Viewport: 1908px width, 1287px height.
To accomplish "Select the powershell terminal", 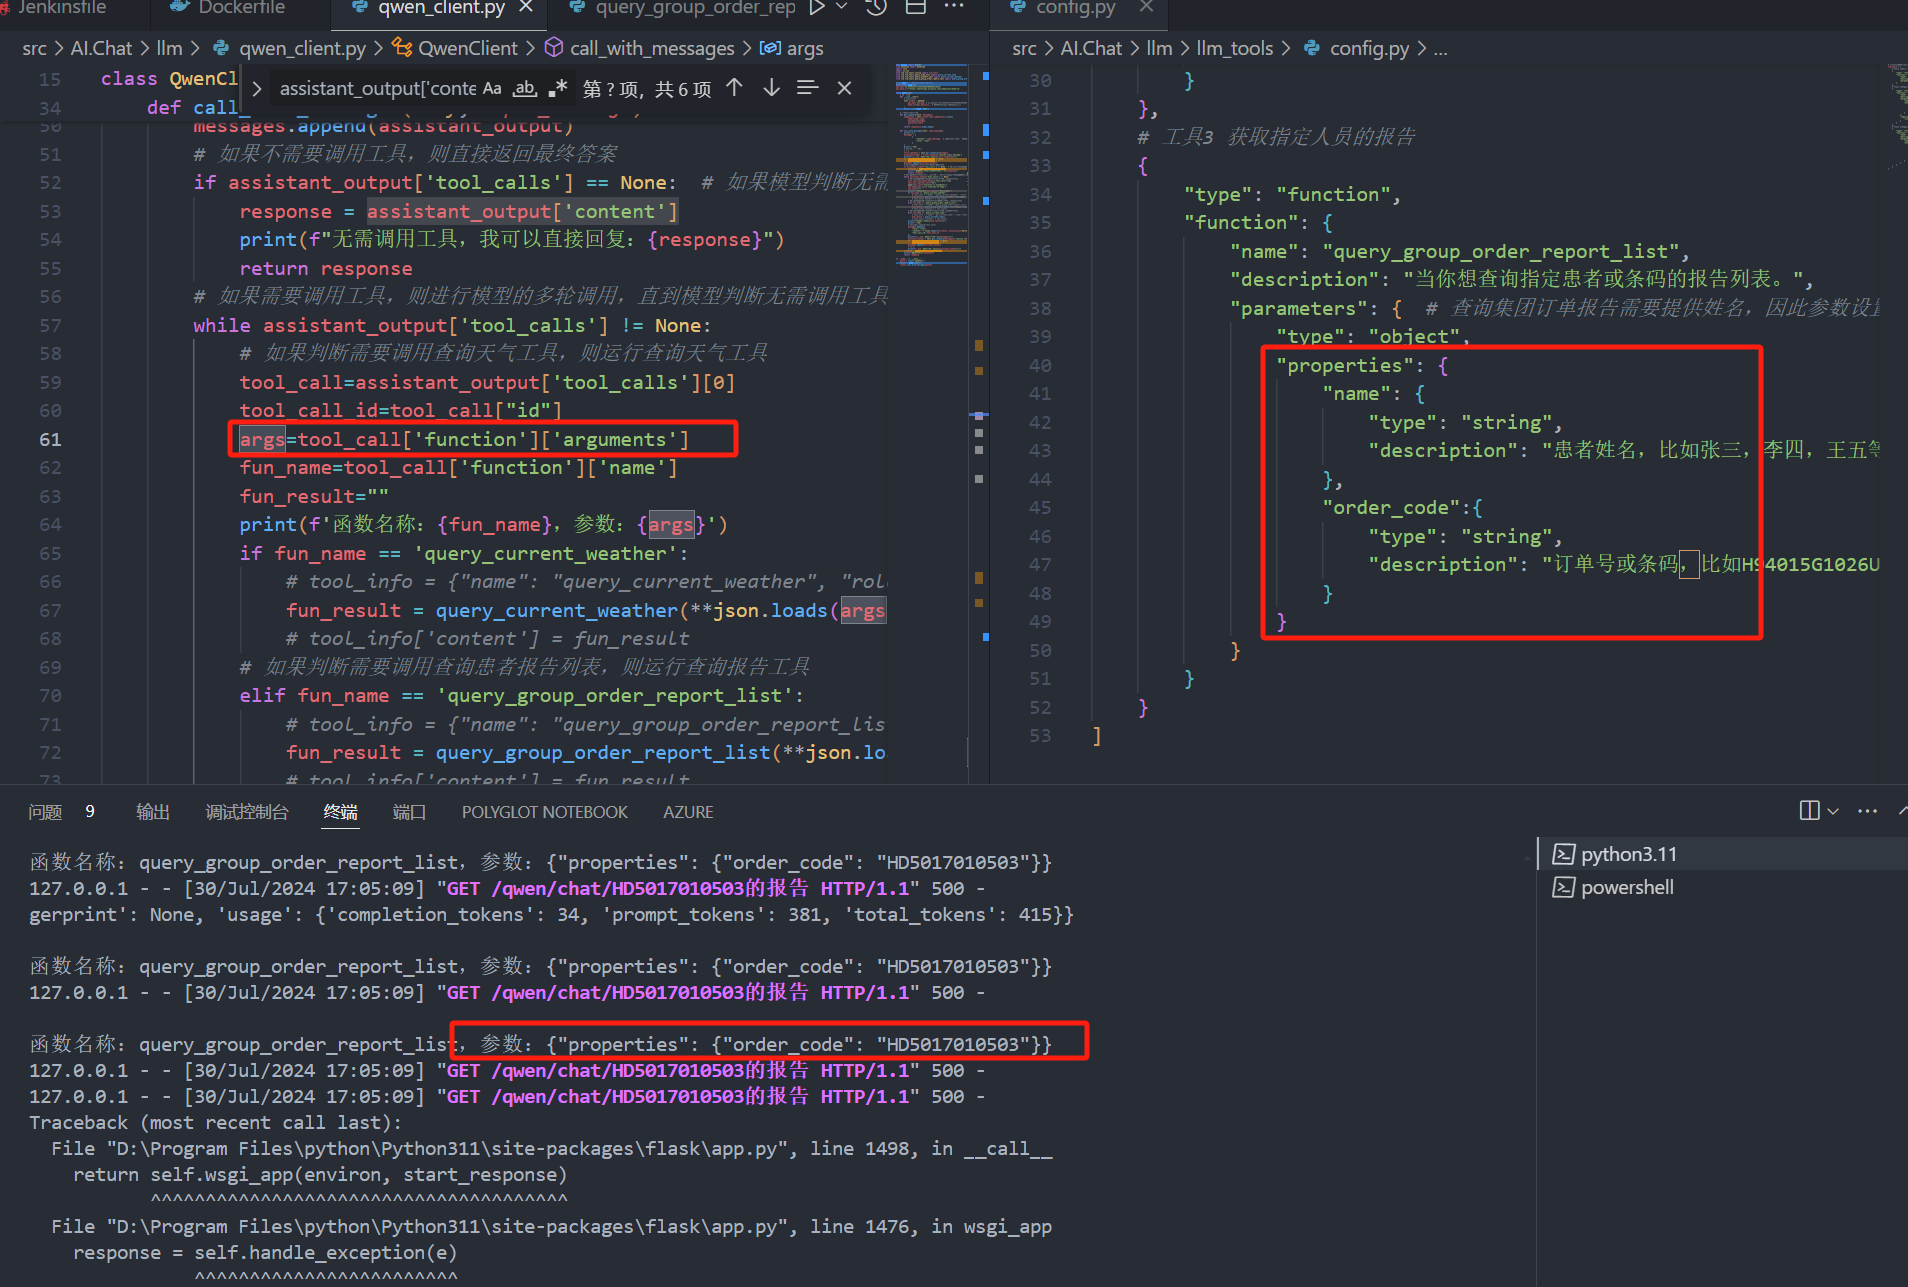I will click(1720, 887).
